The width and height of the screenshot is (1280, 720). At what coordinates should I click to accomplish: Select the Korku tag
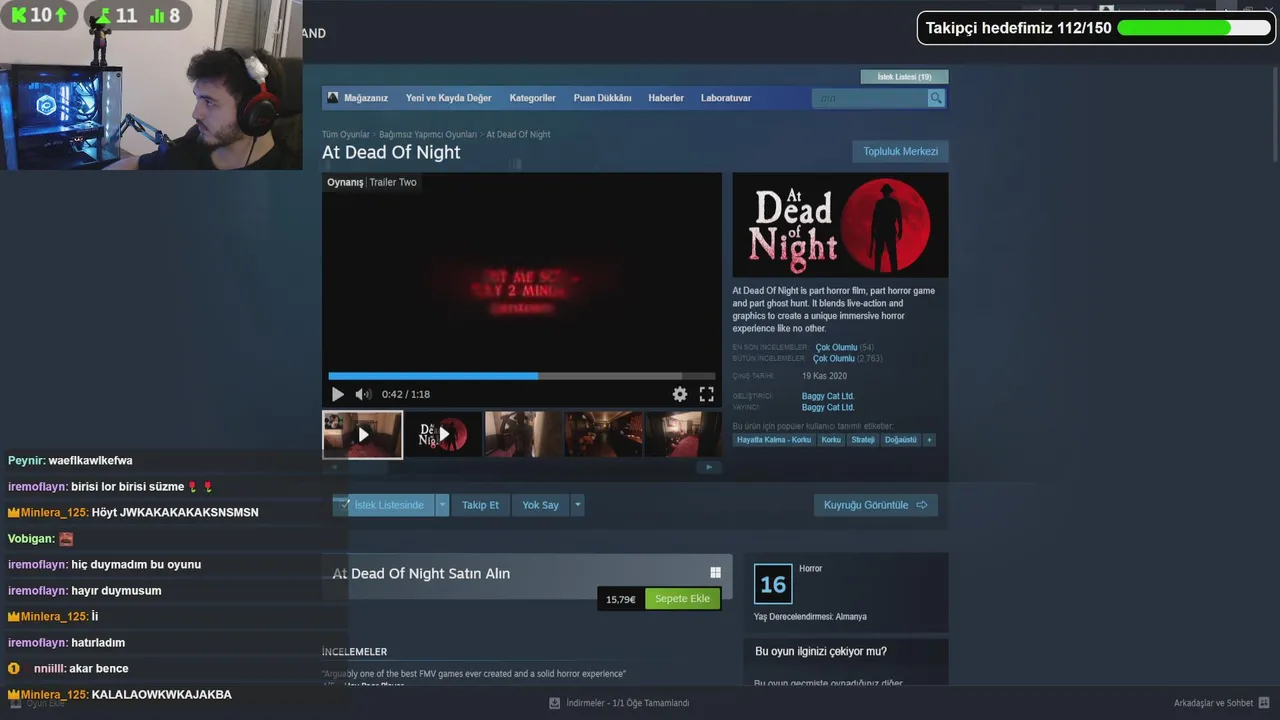click(831, 440)
